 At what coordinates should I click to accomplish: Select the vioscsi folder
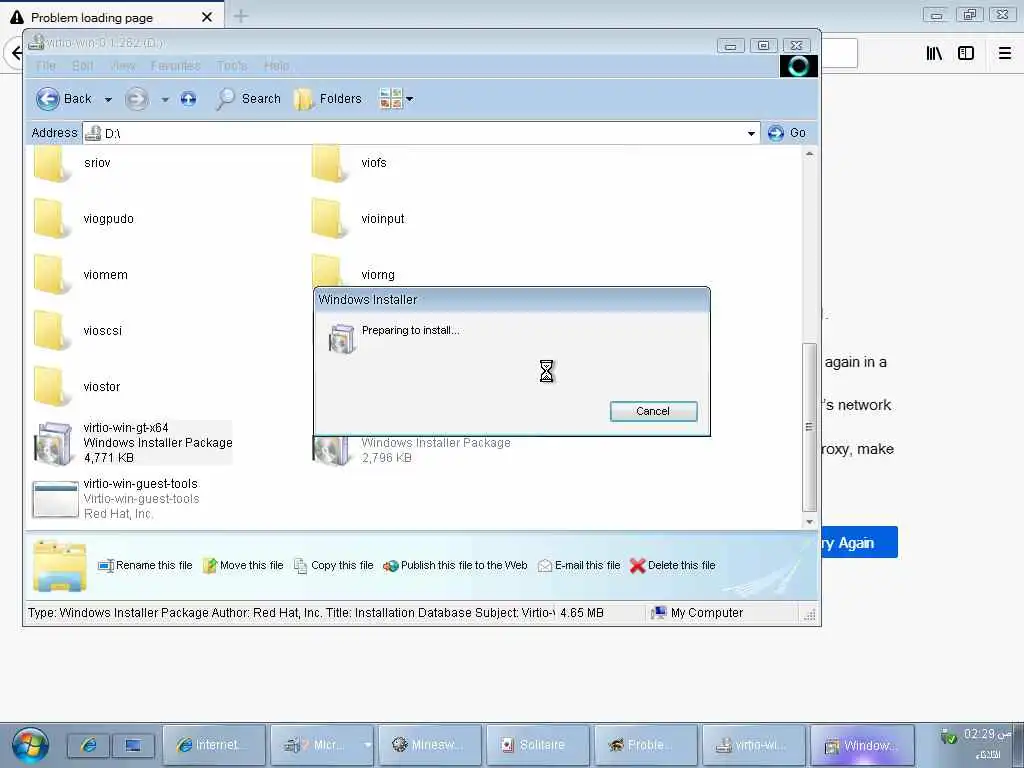pyautogui.click(x=77, y=330)
